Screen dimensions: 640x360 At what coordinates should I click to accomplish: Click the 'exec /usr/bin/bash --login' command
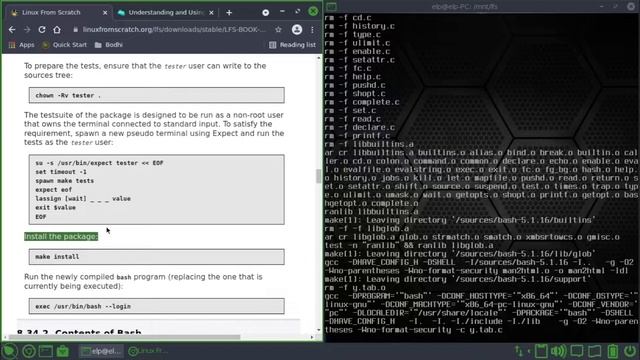coord(83,306)
